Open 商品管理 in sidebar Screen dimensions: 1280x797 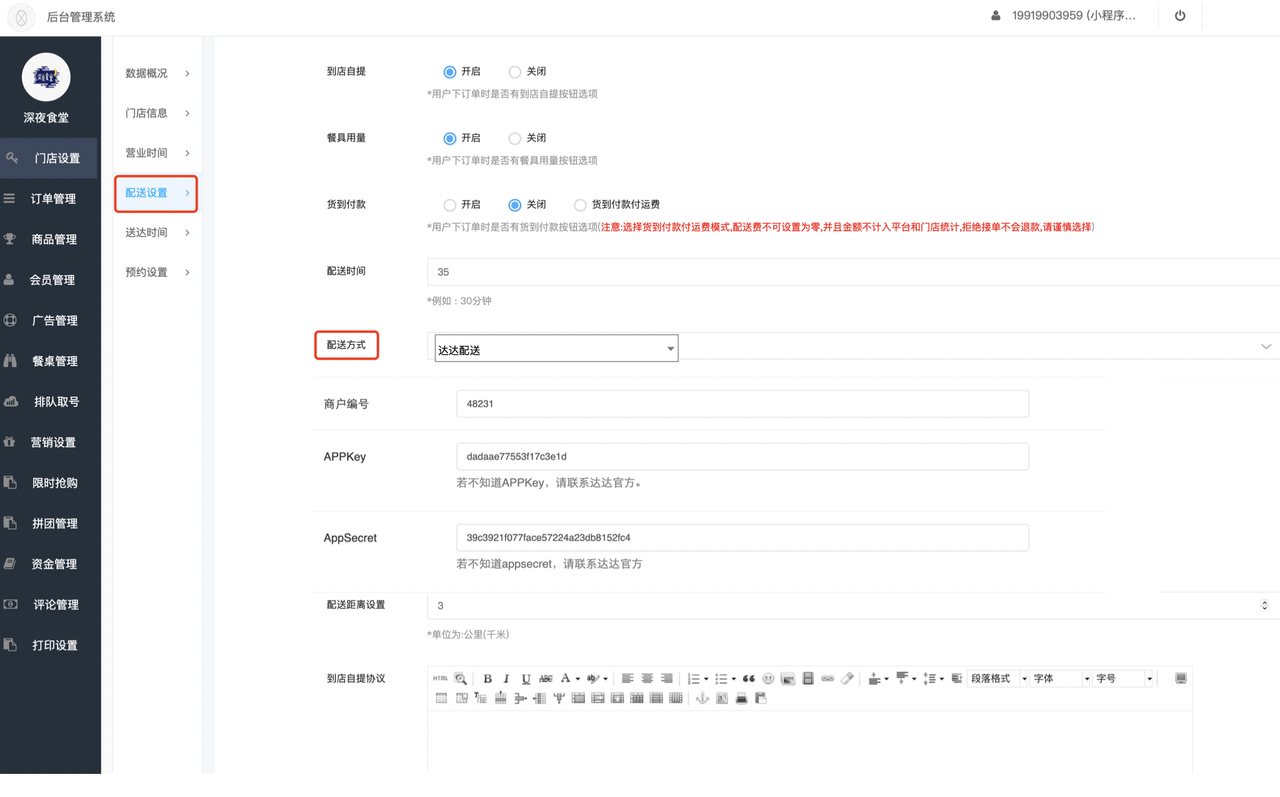[x=50, y=239]
